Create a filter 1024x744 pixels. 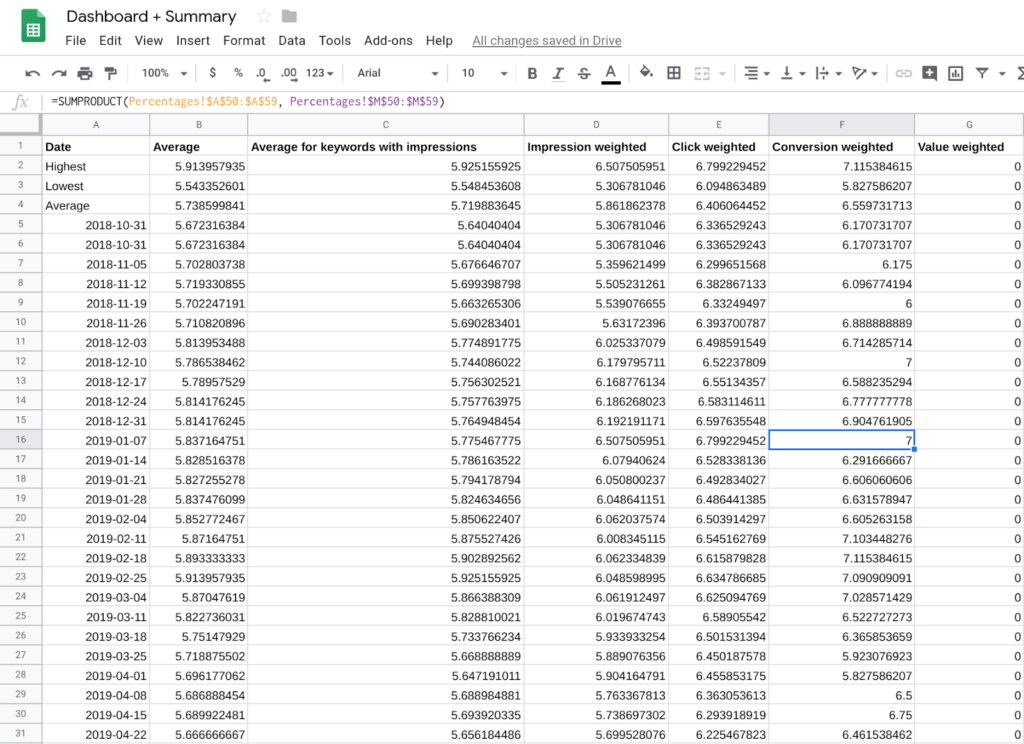pyautogui.click(x=982, y=73)
